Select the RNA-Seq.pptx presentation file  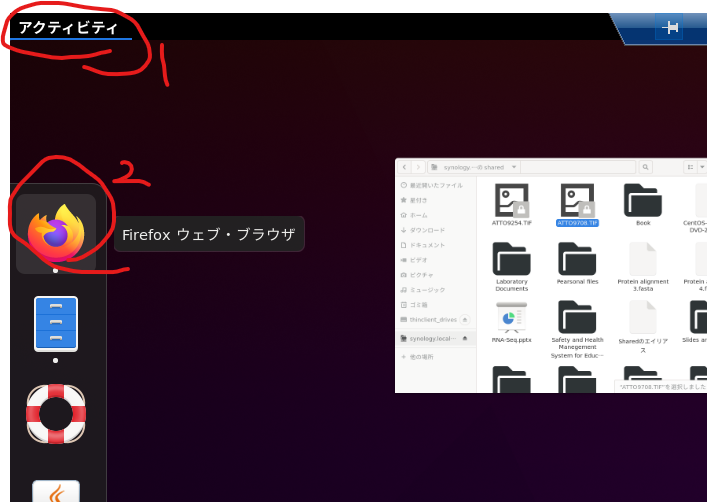pyautogui.click(x=511, y=322)
